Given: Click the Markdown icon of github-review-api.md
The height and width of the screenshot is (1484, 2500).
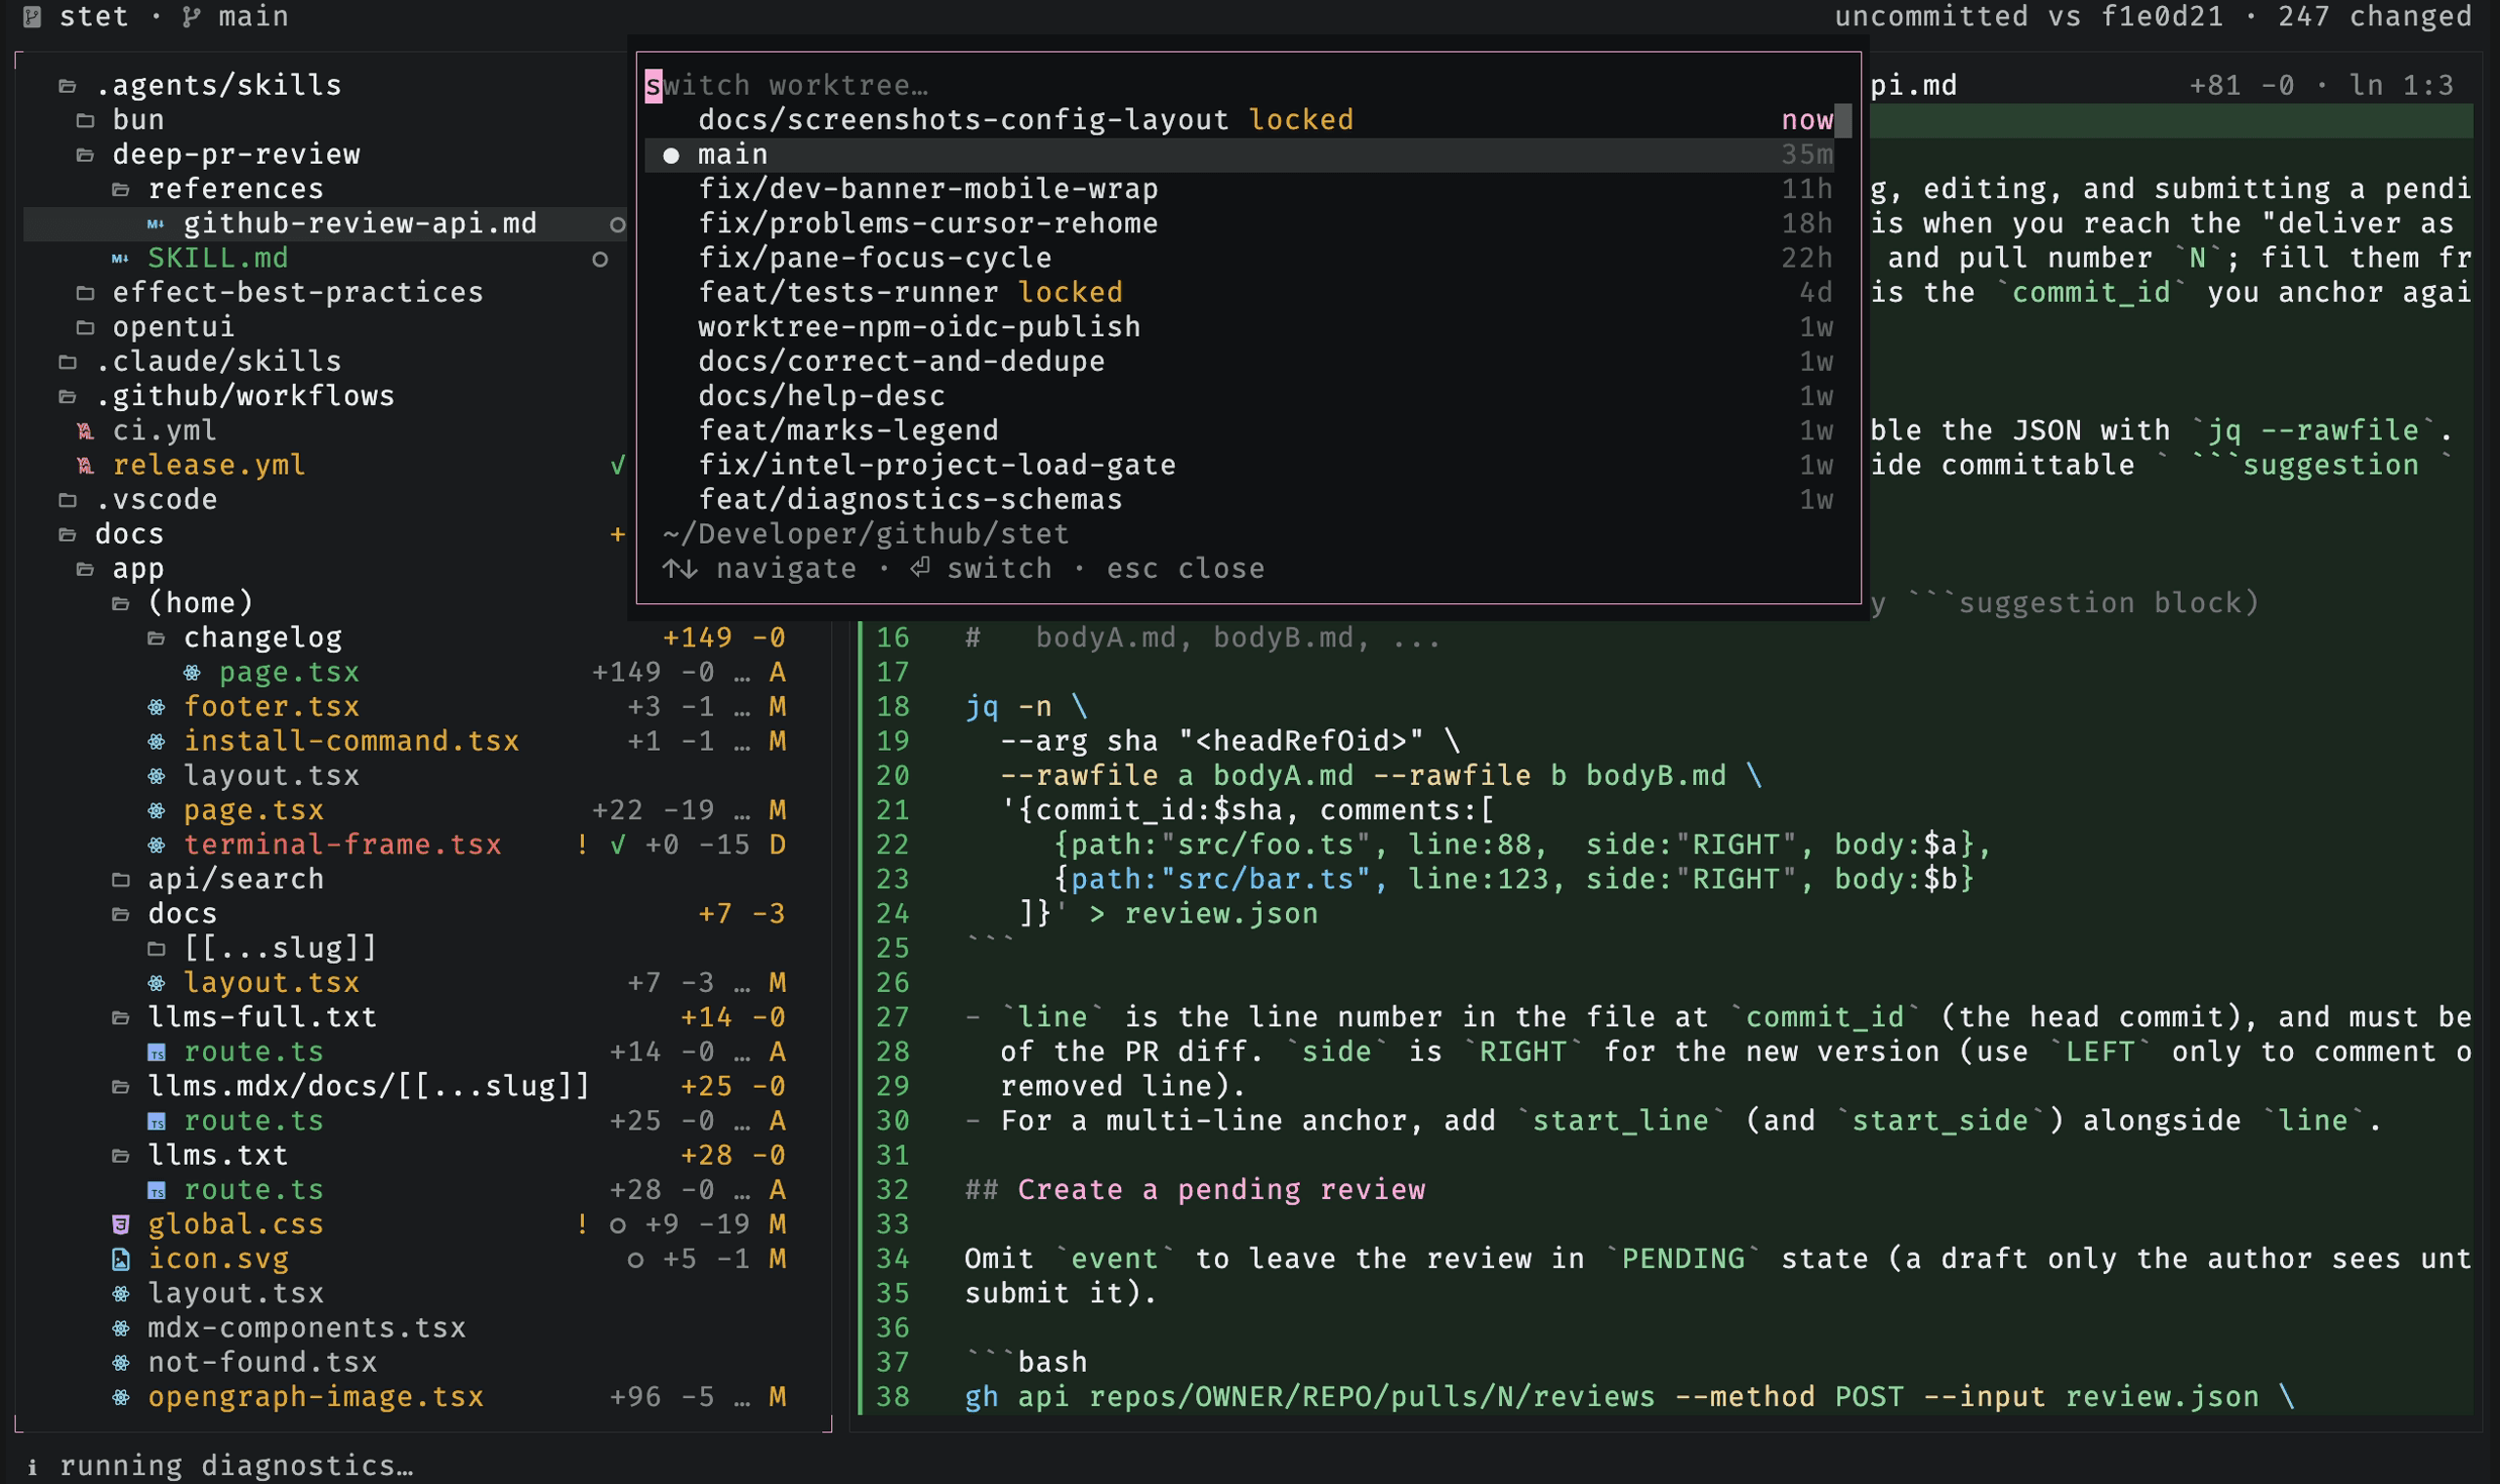Looking at the screenshot, I should coord(156,224).
